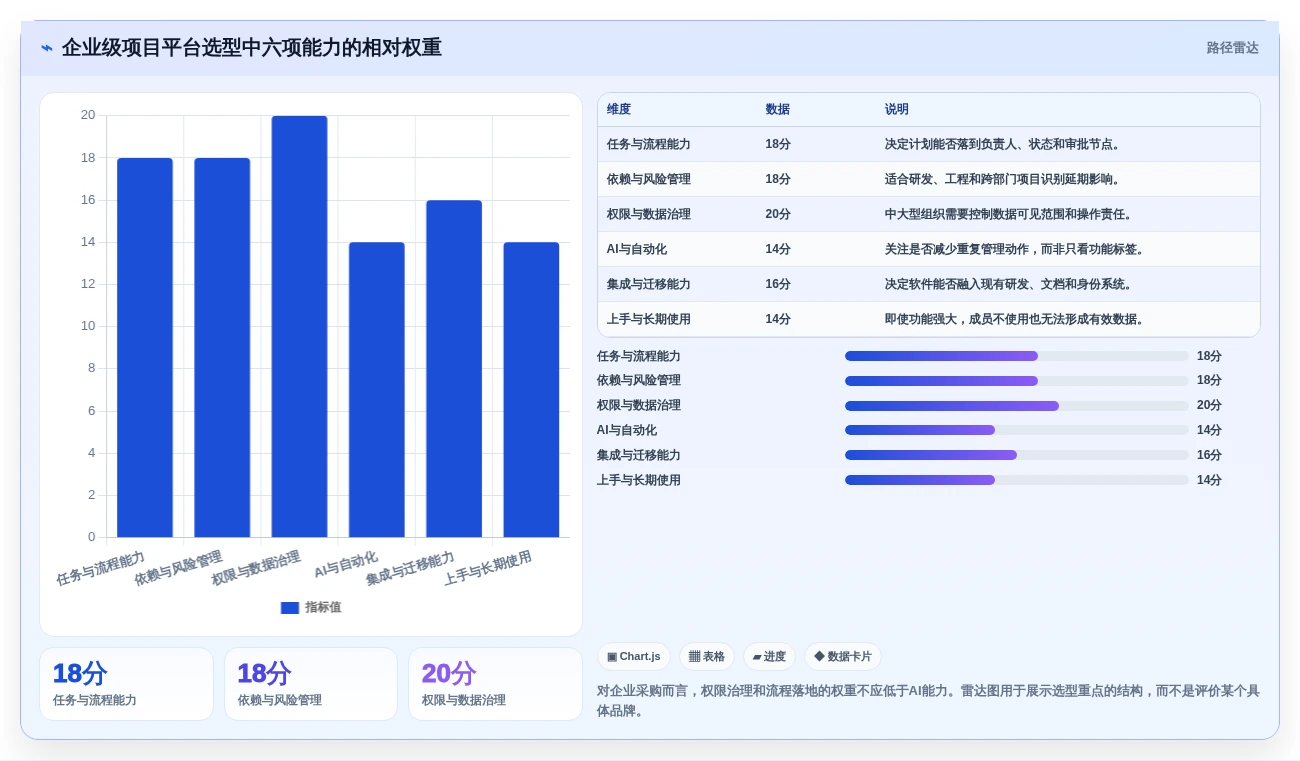Open the 18分 依赖与风险管理 data card
The height and width of the screenshot is (761, 1300).
pos(311,684)
